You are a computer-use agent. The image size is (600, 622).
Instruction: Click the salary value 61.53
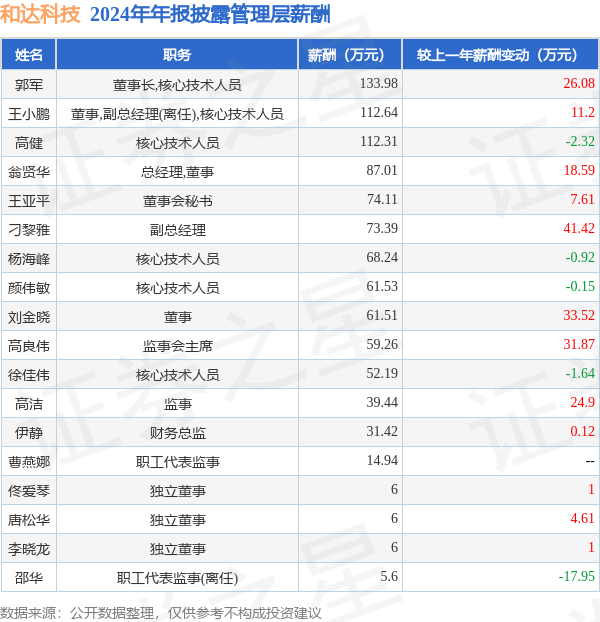[382, 286]
